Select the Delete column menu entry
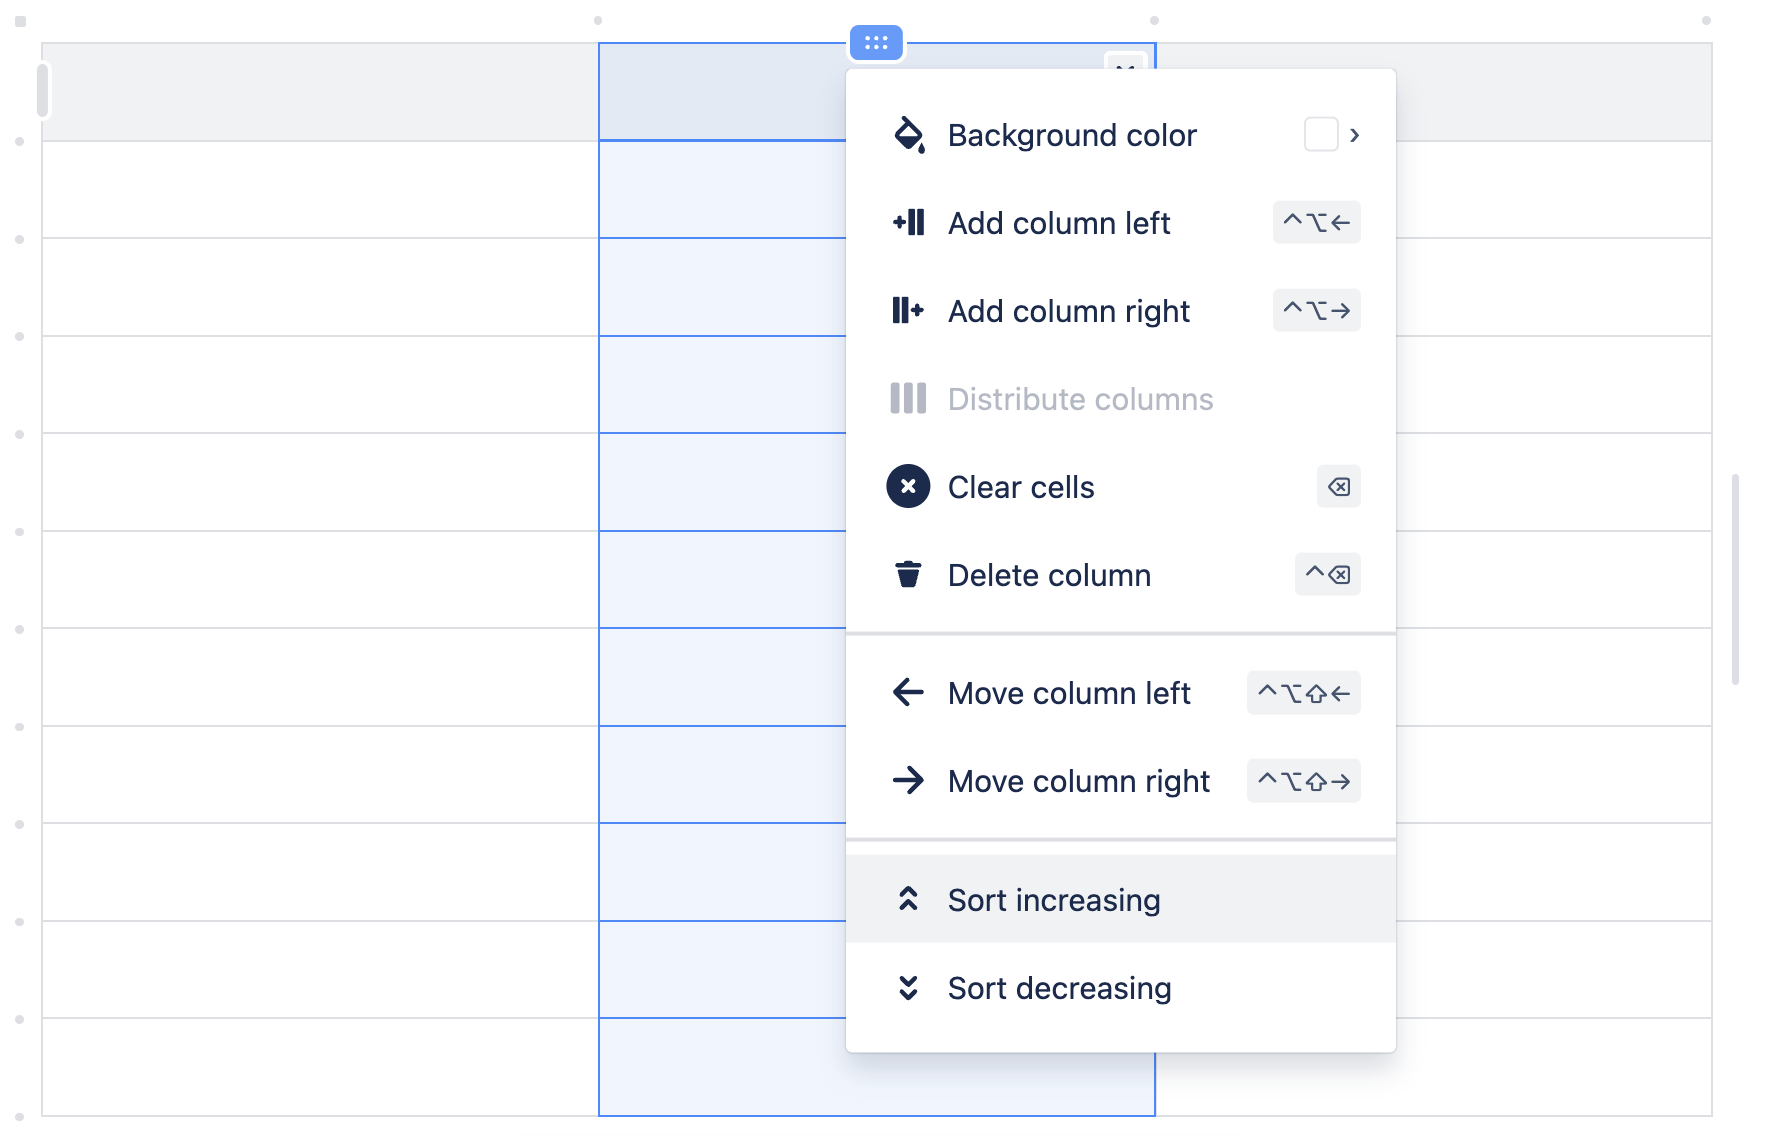The width and height of the screenshot is (1772, 1138). coord(1049,575)
